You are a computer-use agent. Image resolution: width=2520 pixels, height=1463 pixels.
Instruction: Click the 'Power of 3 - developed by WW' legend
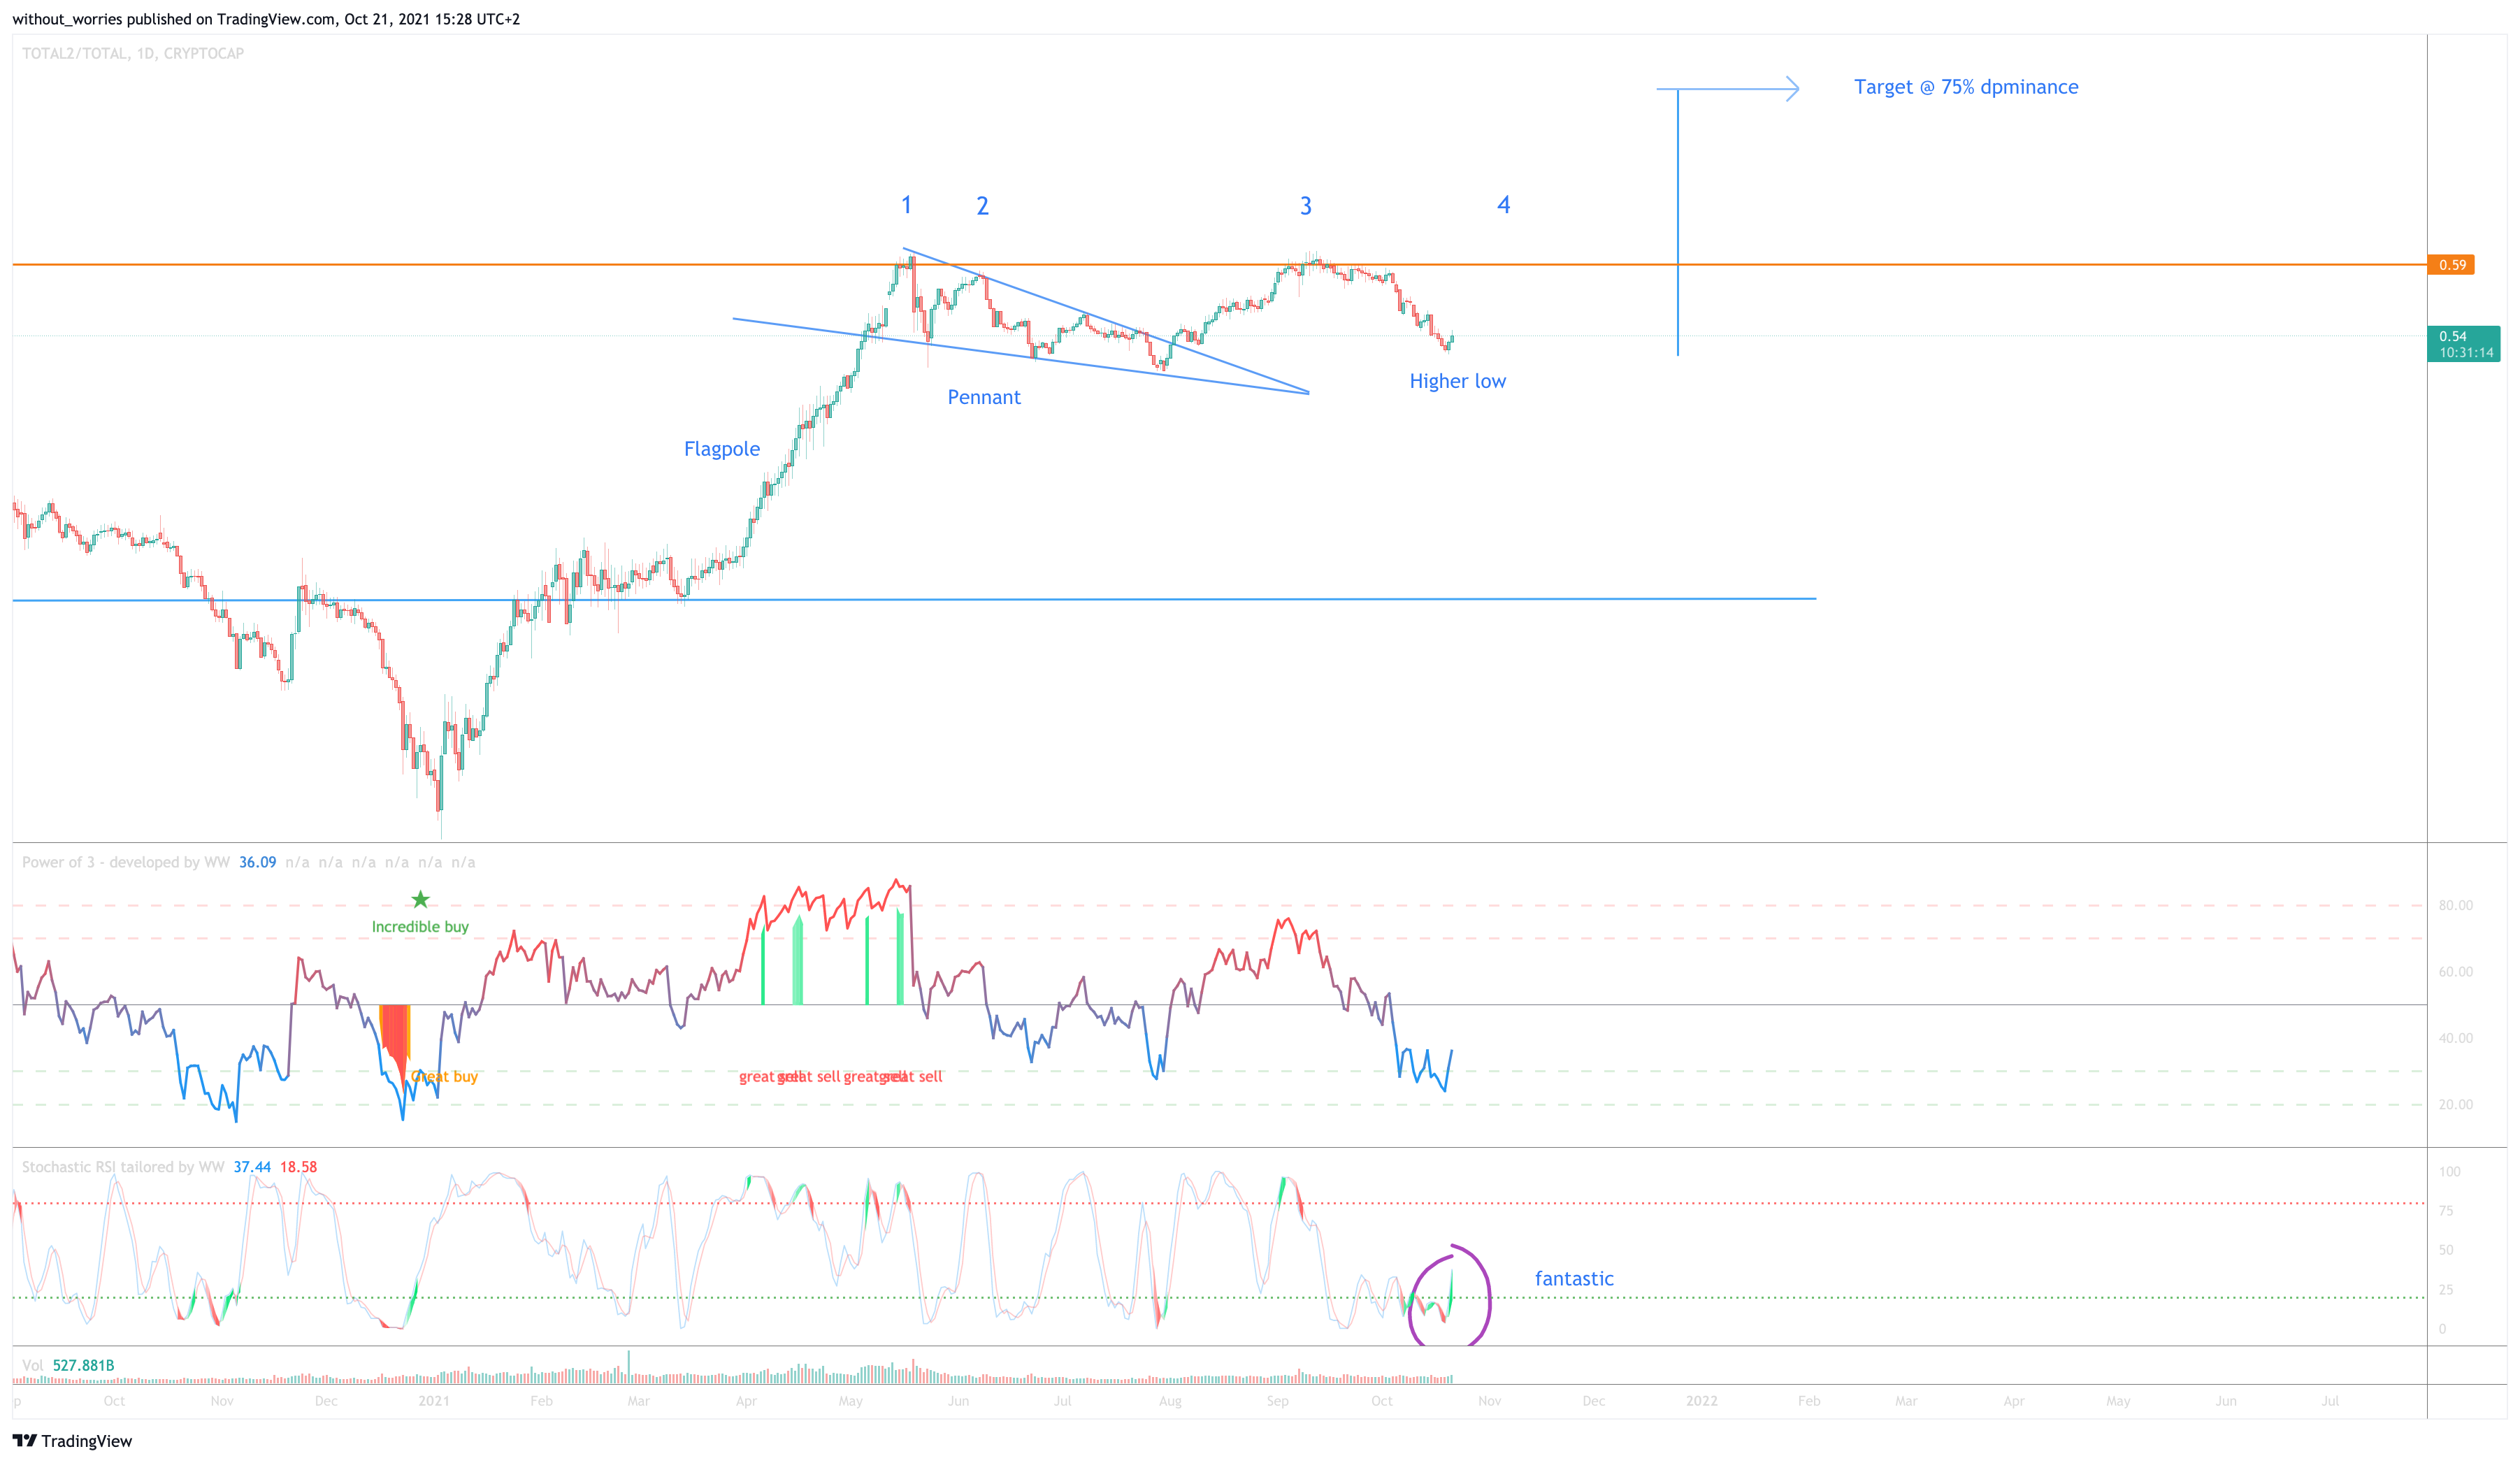[x=126, y=862]
